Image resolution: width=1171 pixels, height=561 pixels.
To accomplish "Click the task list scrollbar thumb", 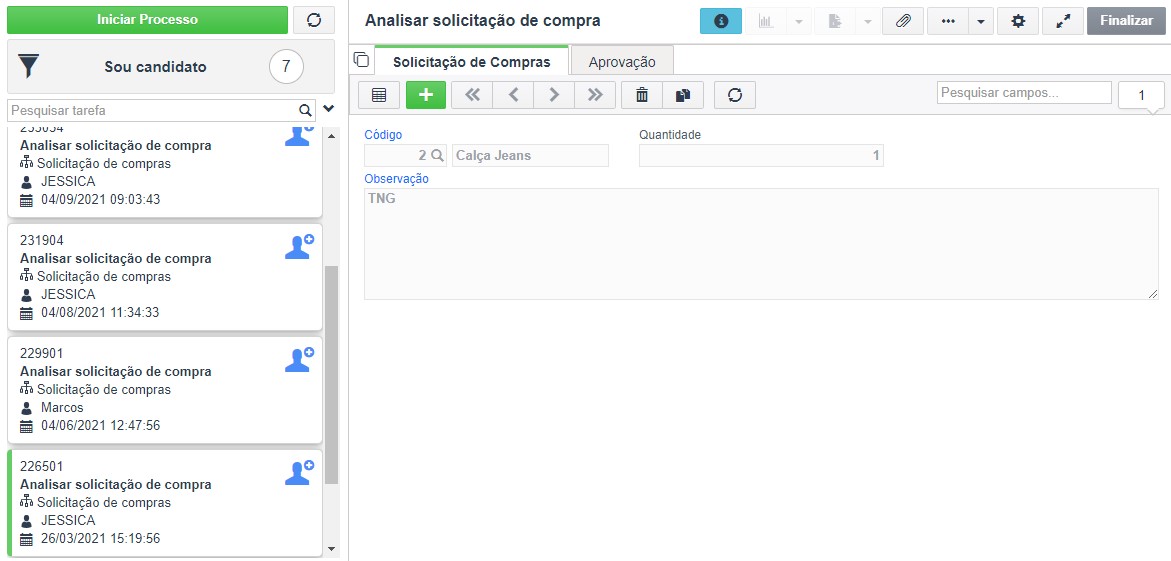I will 332,374.
